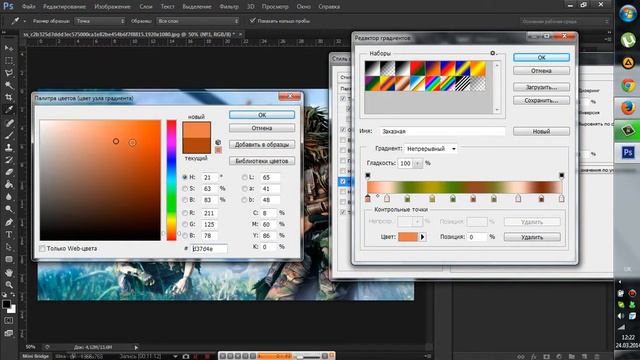Select the H hue radio button
640x360 pixels.
click(185, 177)
